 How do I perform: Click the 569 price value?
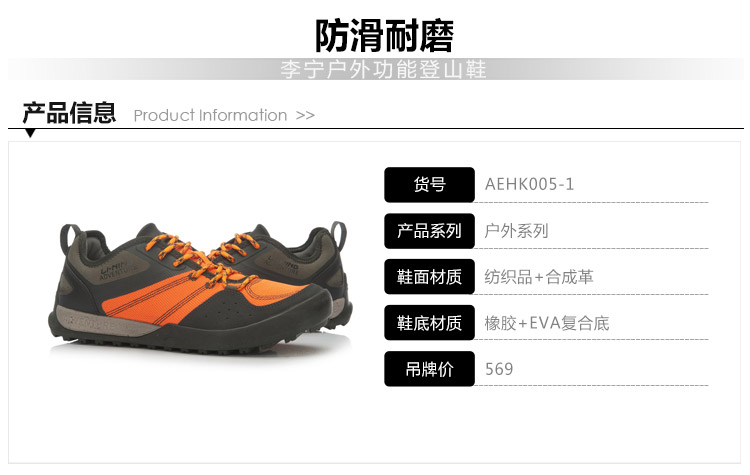[499, 369]
